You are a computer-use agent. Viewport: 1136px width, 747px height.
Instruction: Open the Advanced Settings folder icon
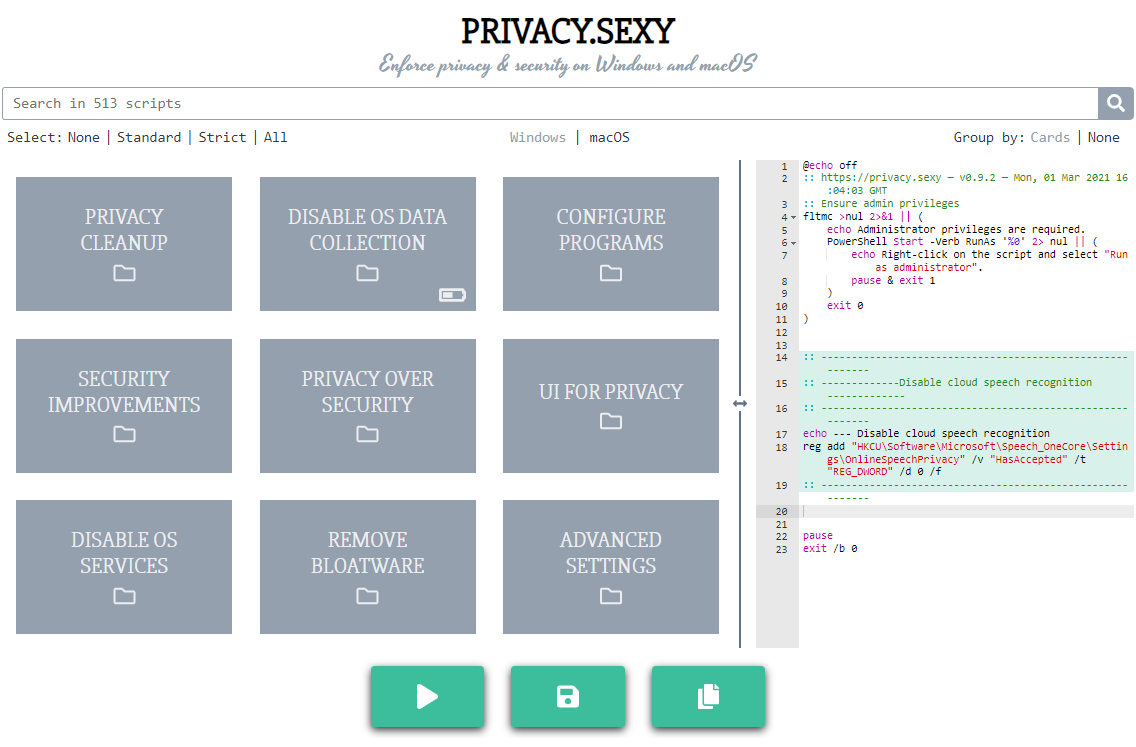pos(610,596)
